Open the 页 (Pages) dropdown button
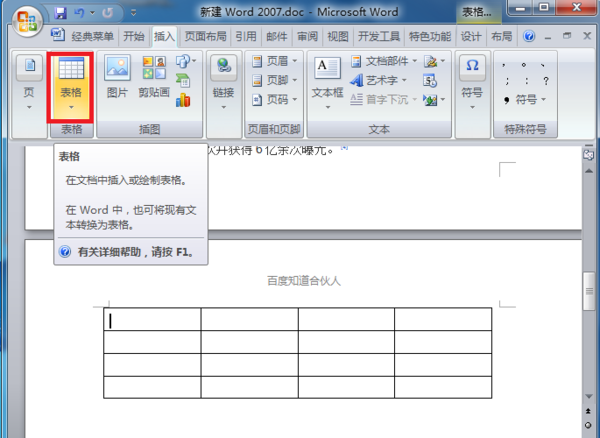 [29, 82]
